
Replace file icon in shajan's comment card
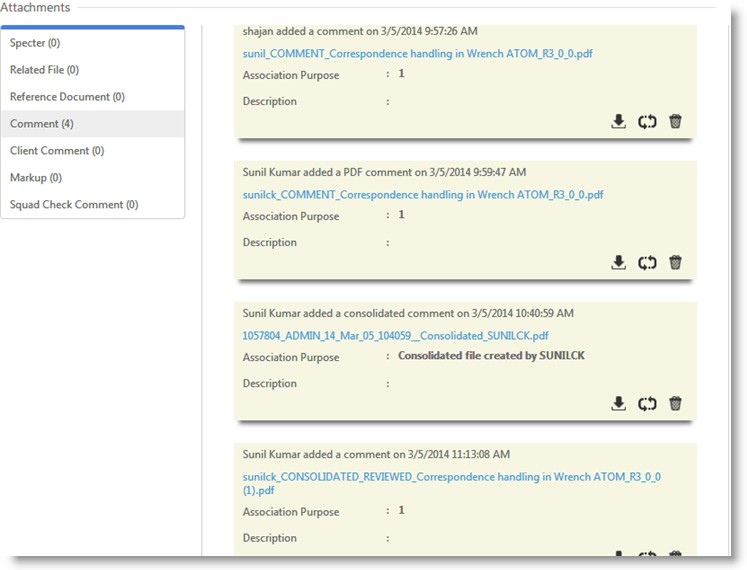[647, 122]
